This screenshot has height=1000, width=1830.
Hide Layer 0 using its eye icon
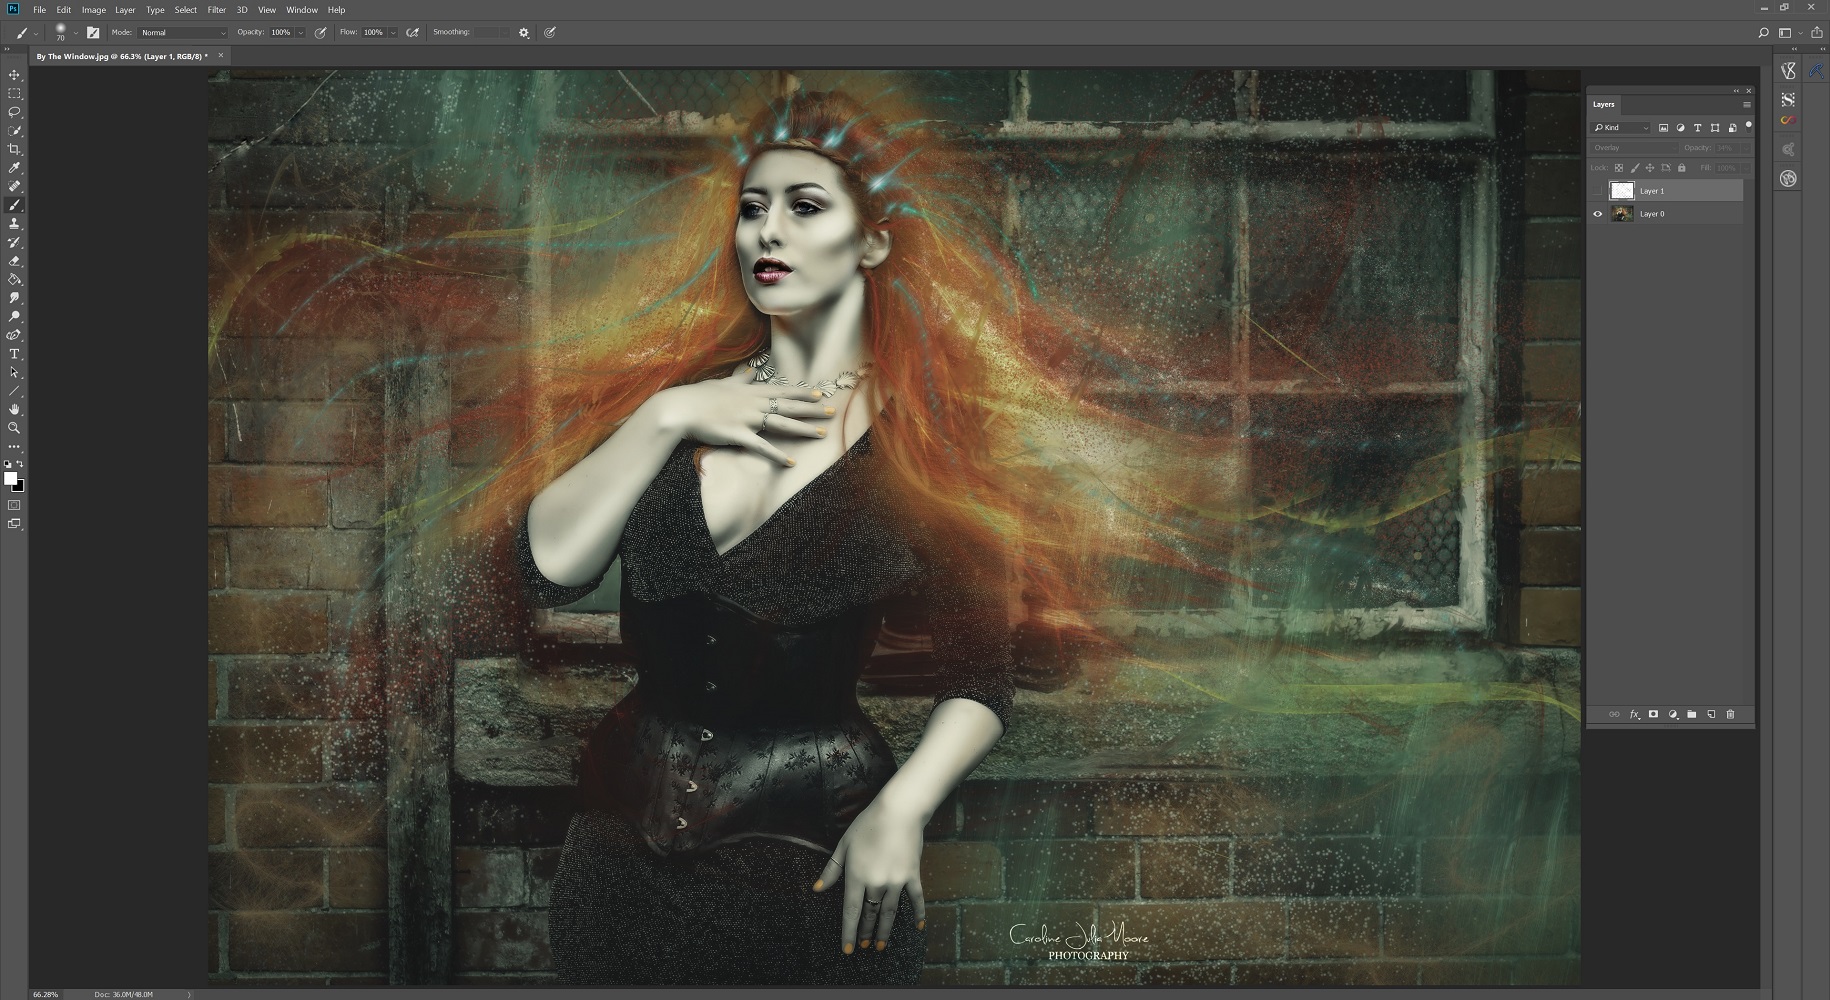[1597, 214]
